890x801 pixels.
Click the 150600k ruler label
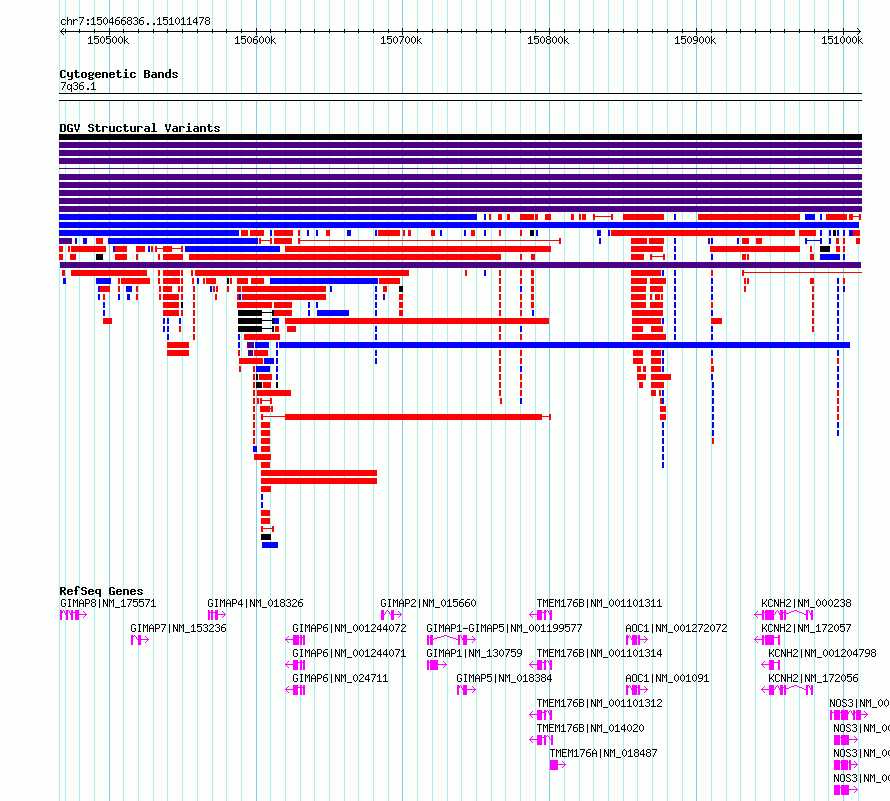tap(255, 40)
